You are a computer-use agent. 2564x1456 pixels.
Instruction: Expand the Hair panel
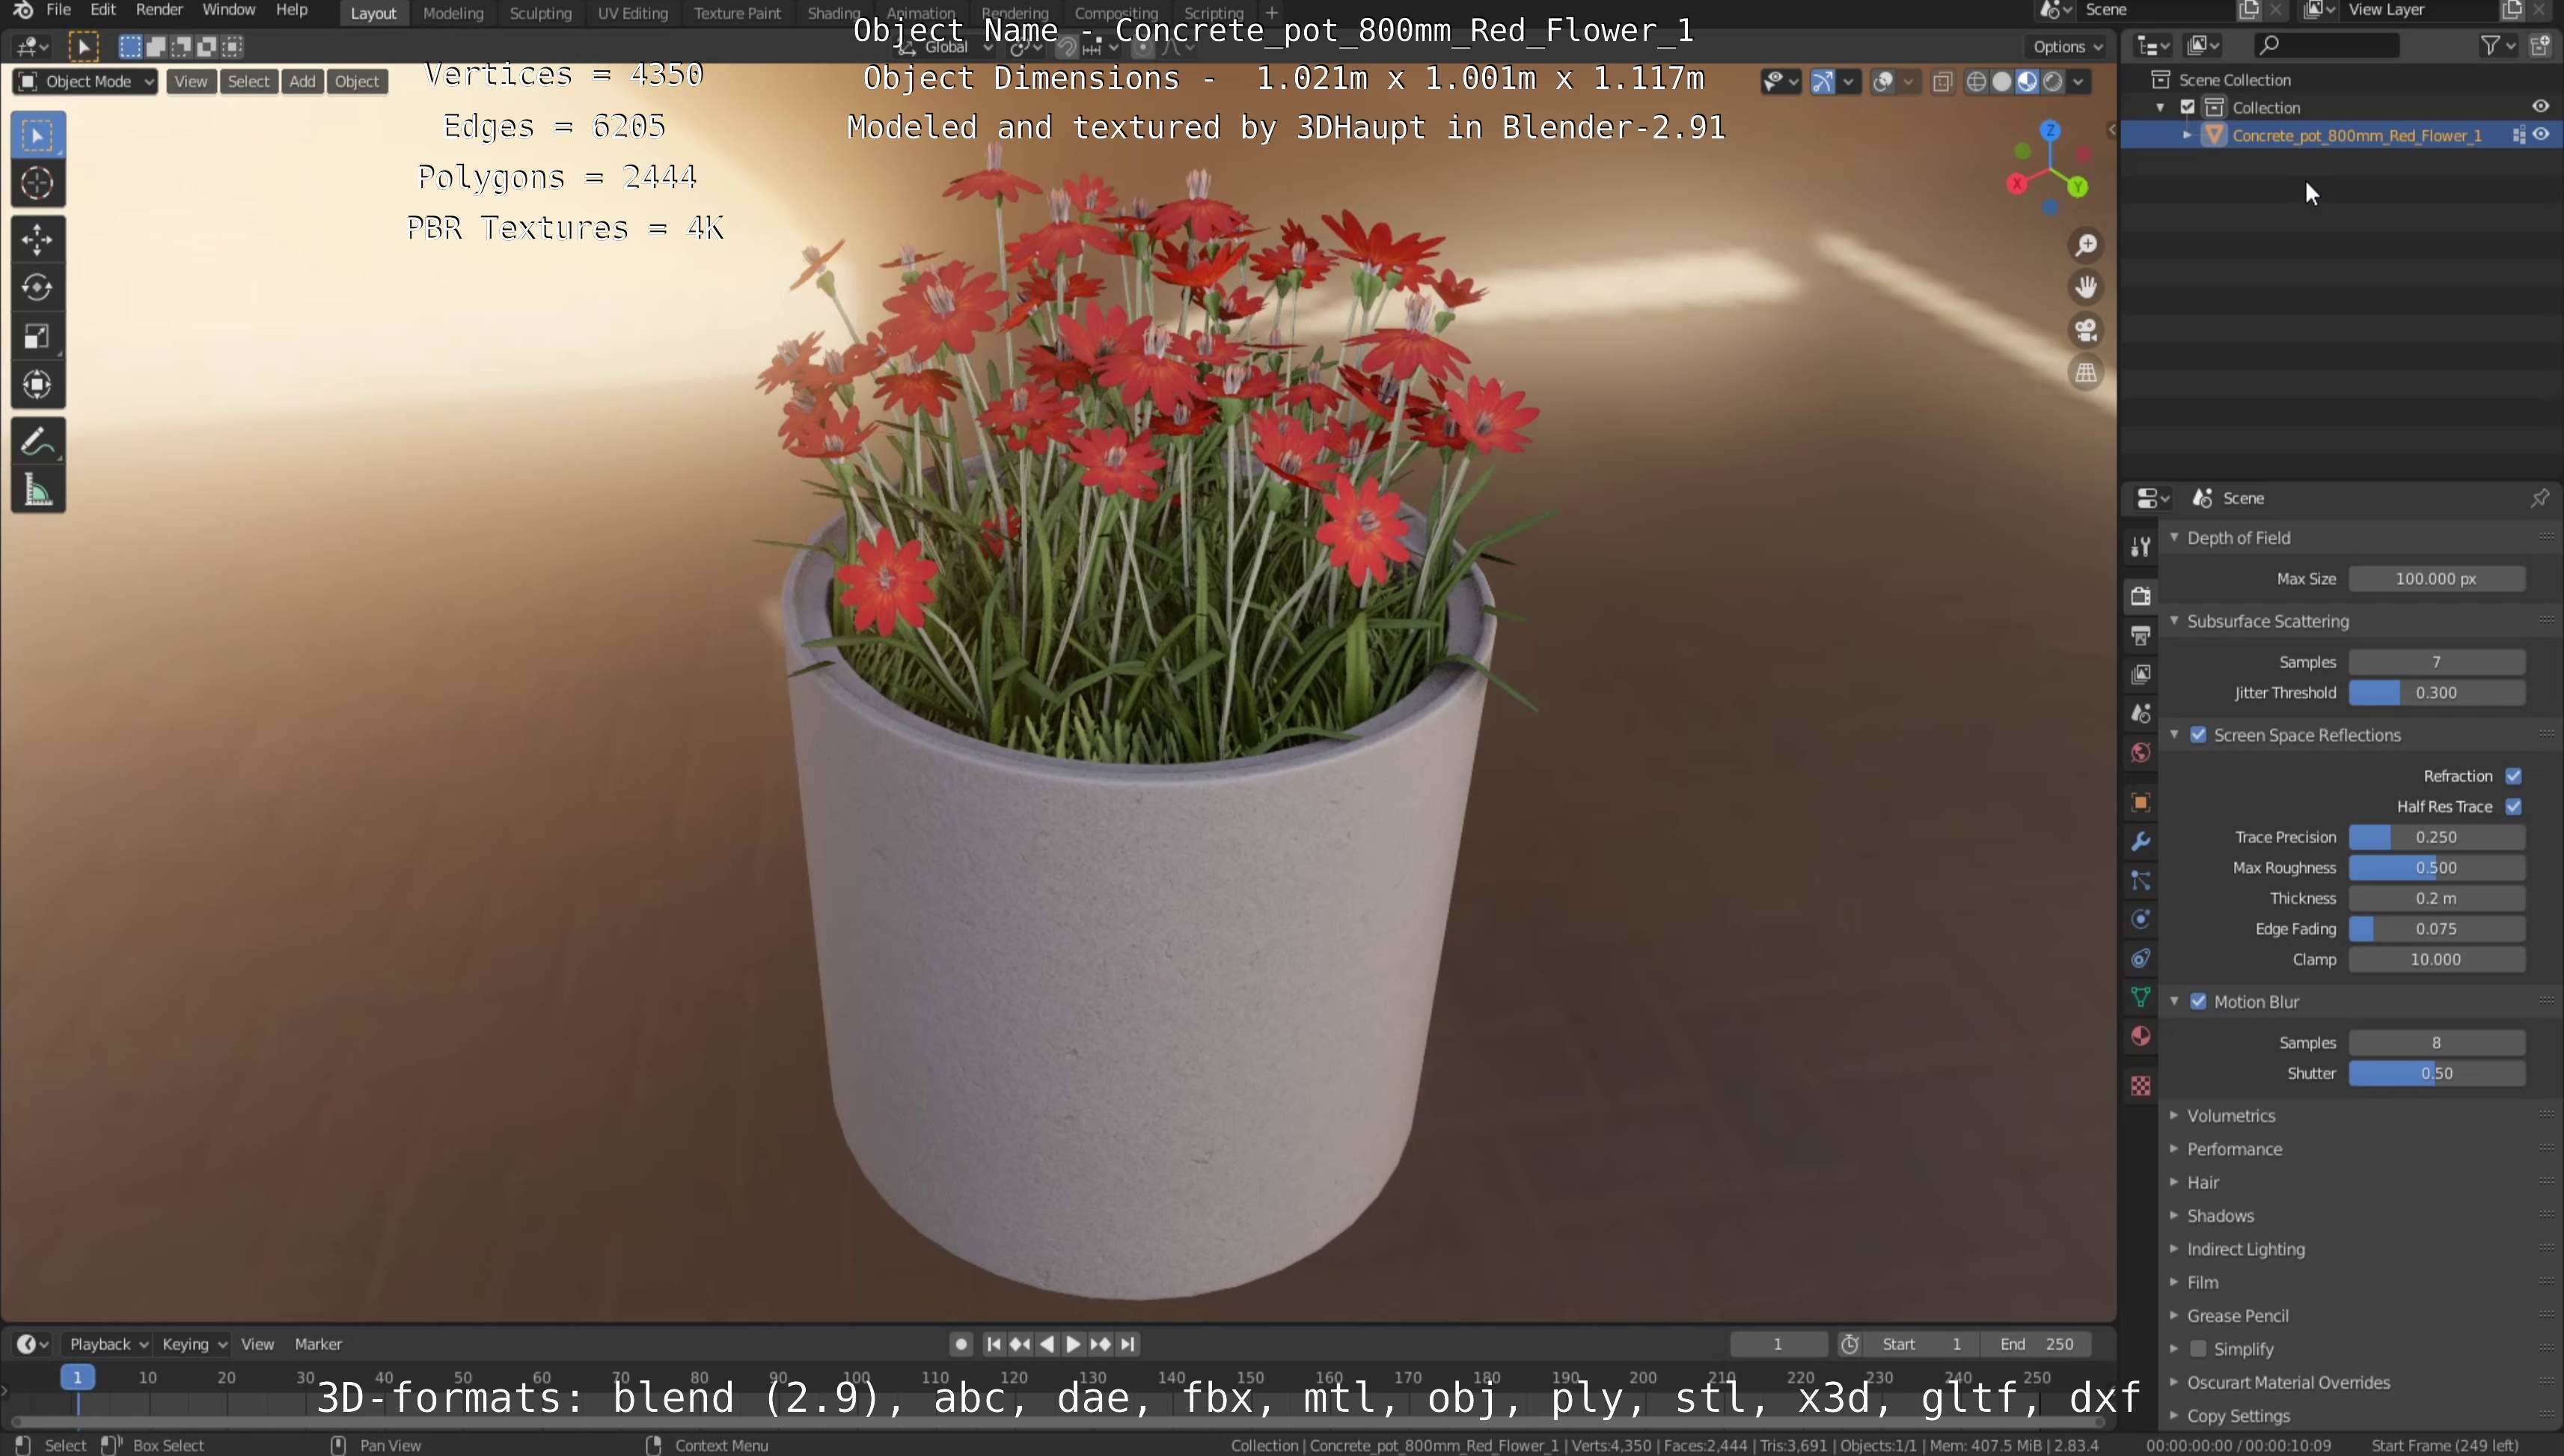coord(2202,1183)
